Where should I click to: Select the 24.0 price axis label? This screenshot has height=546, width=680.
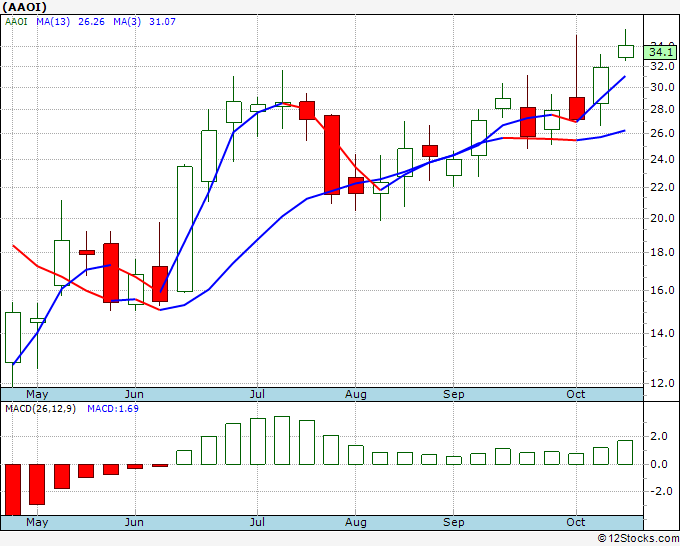click(x=662, y=159)
